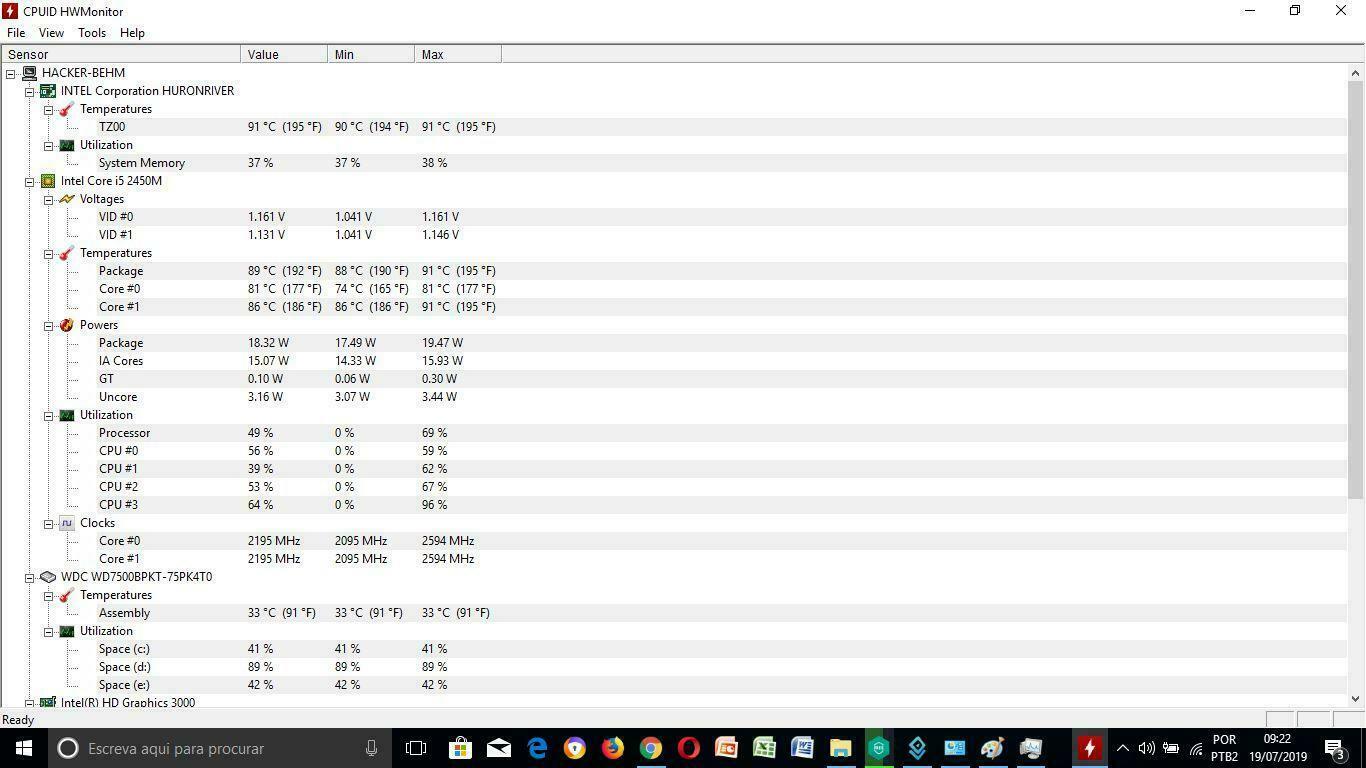
Task: Click the 1.131 V value
Action: pos(266,235)
